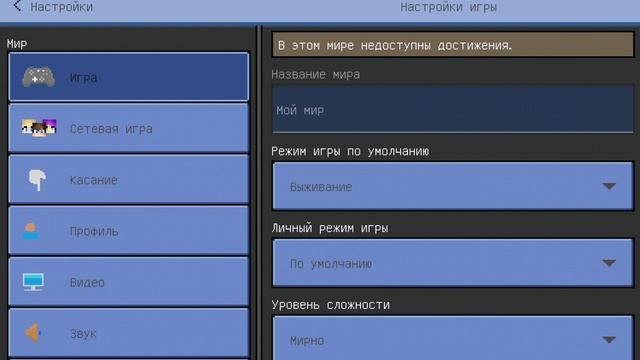The height and width of the screenshot is (360, 640).
Task: Open the Уровень сложности dropdown
Action: tap(453, 338)
